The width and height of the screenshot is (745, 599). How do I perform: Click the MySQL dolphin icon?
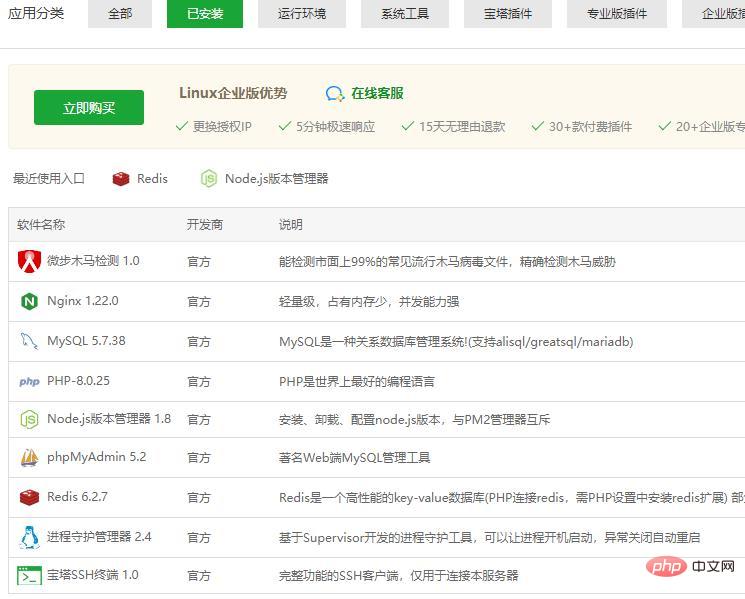tap(29, 341)
